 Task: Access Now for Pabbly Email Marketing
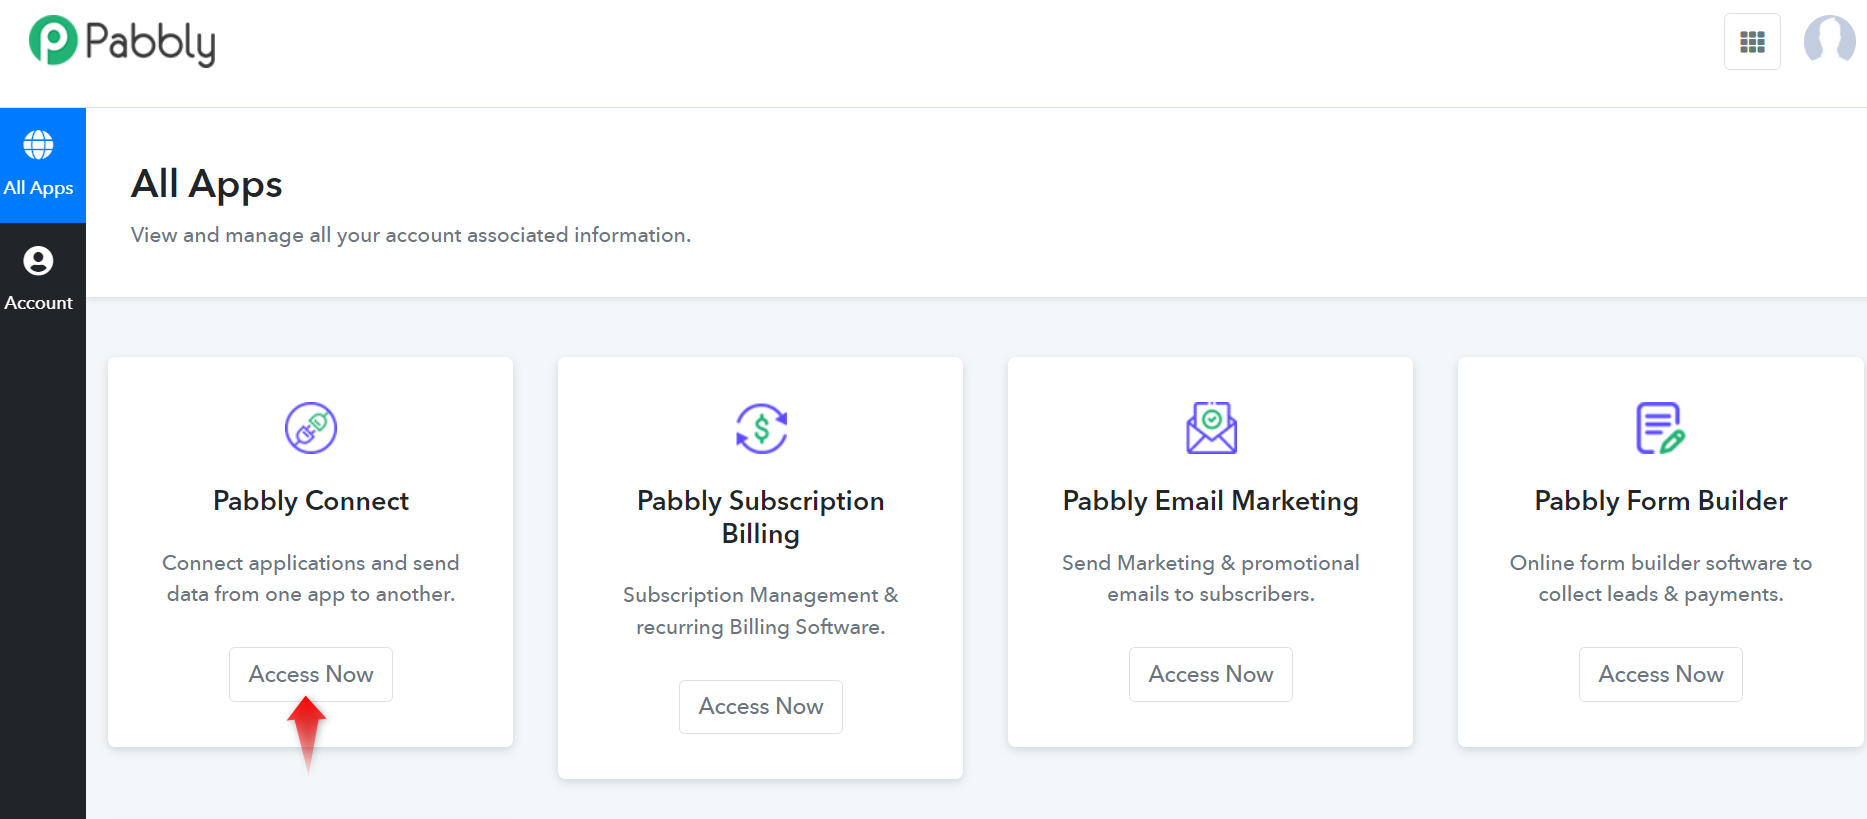point(1211,674)
